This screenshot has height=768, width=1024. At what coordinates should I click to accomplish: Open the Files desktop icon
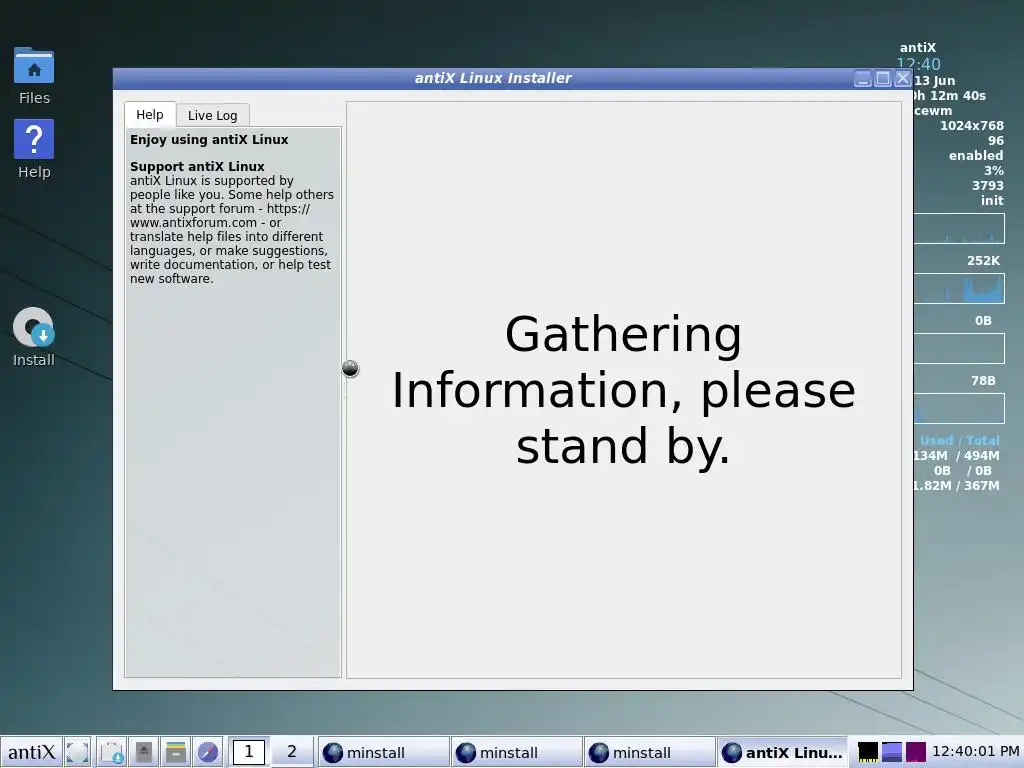tap(34, 75)
